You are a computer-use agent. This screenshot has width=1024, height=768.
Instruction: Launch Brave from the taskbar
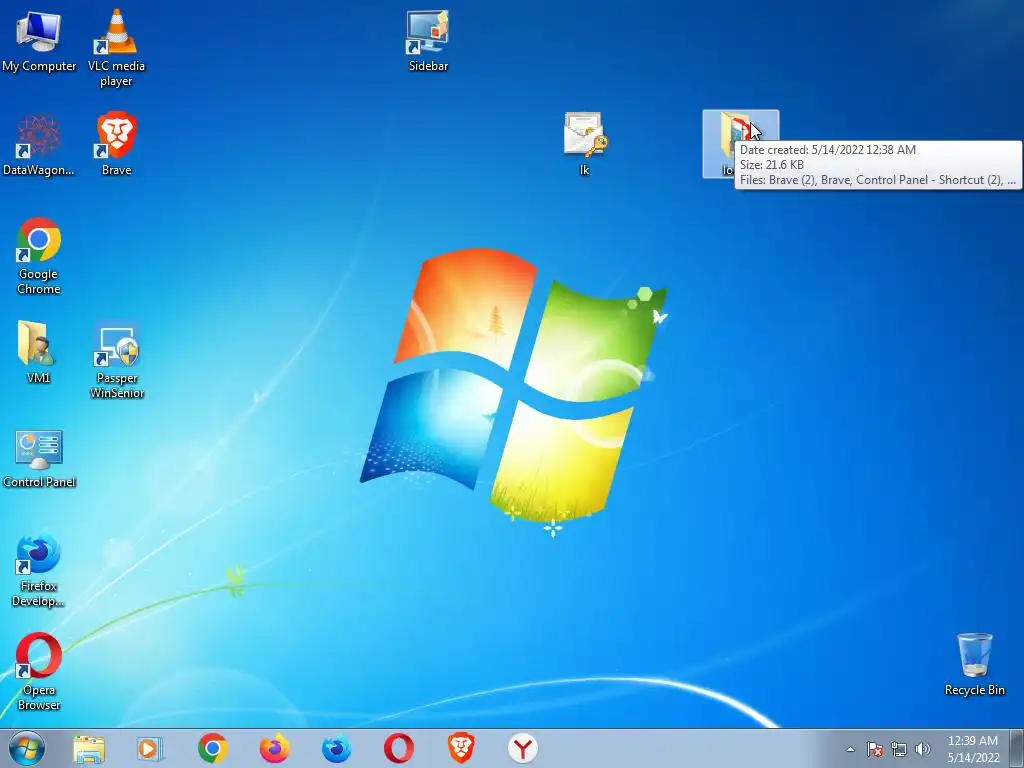pos(460,748)
